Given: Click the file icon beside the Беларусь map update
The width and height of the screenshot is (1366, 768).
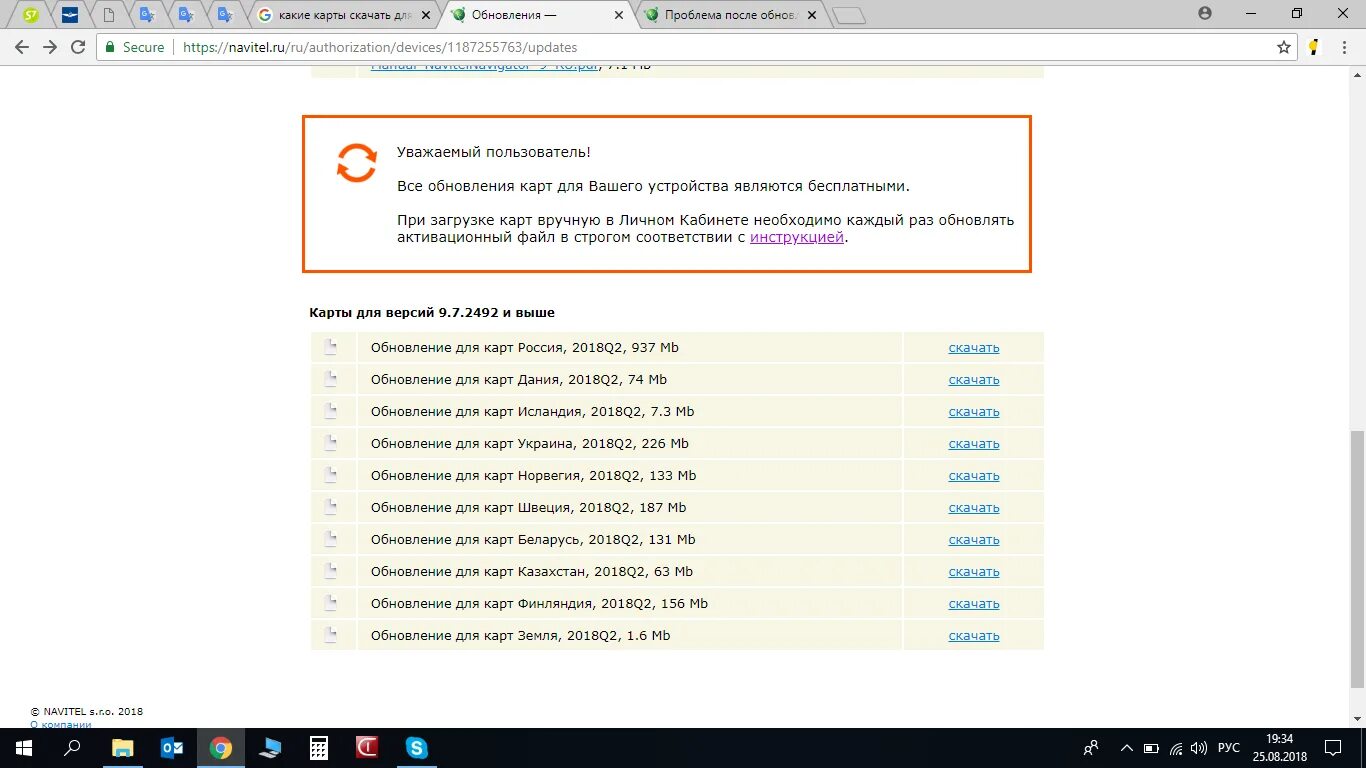Looking at the screenshot, I should pos(331,539).
